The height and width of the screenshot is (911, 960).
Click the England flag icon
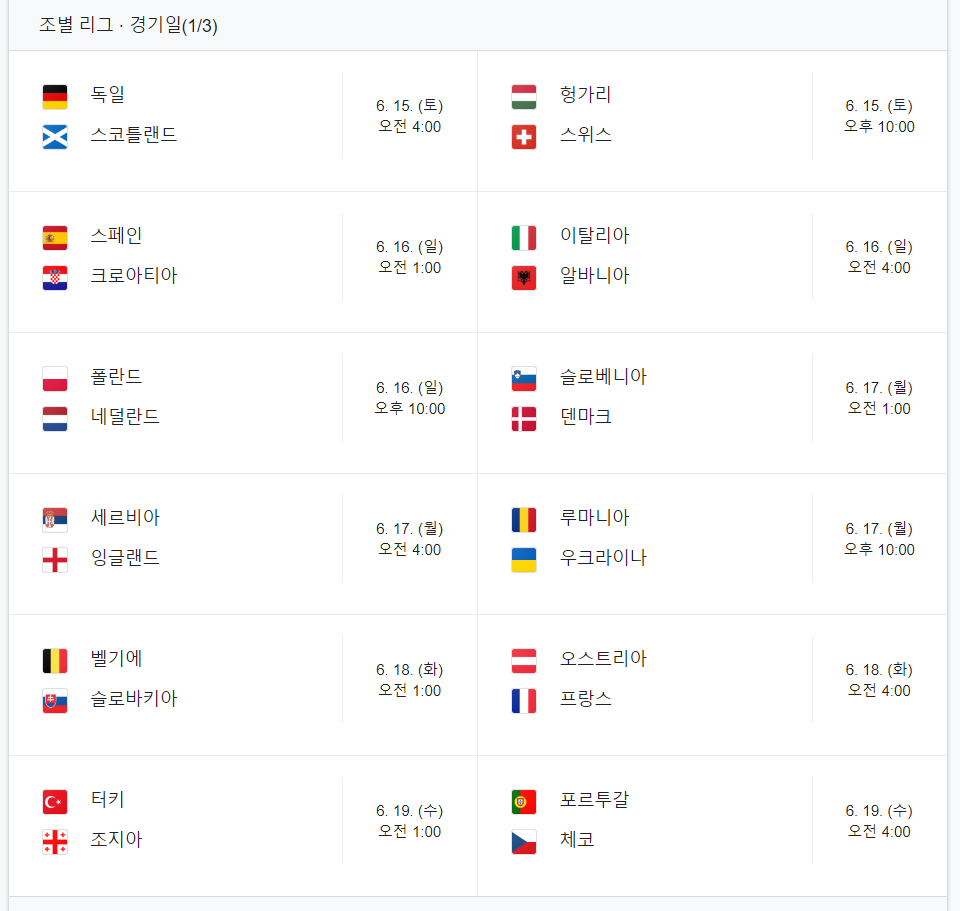pyautogui.click(x=54, y=560)
